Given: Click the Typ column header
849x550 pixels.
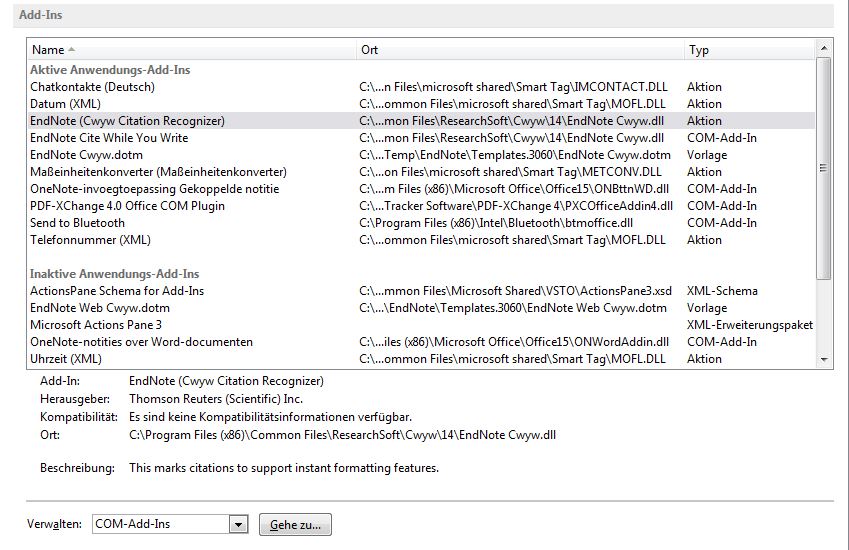Looking at the screenshot, I should pyautogui.click(x=749, y=50).
